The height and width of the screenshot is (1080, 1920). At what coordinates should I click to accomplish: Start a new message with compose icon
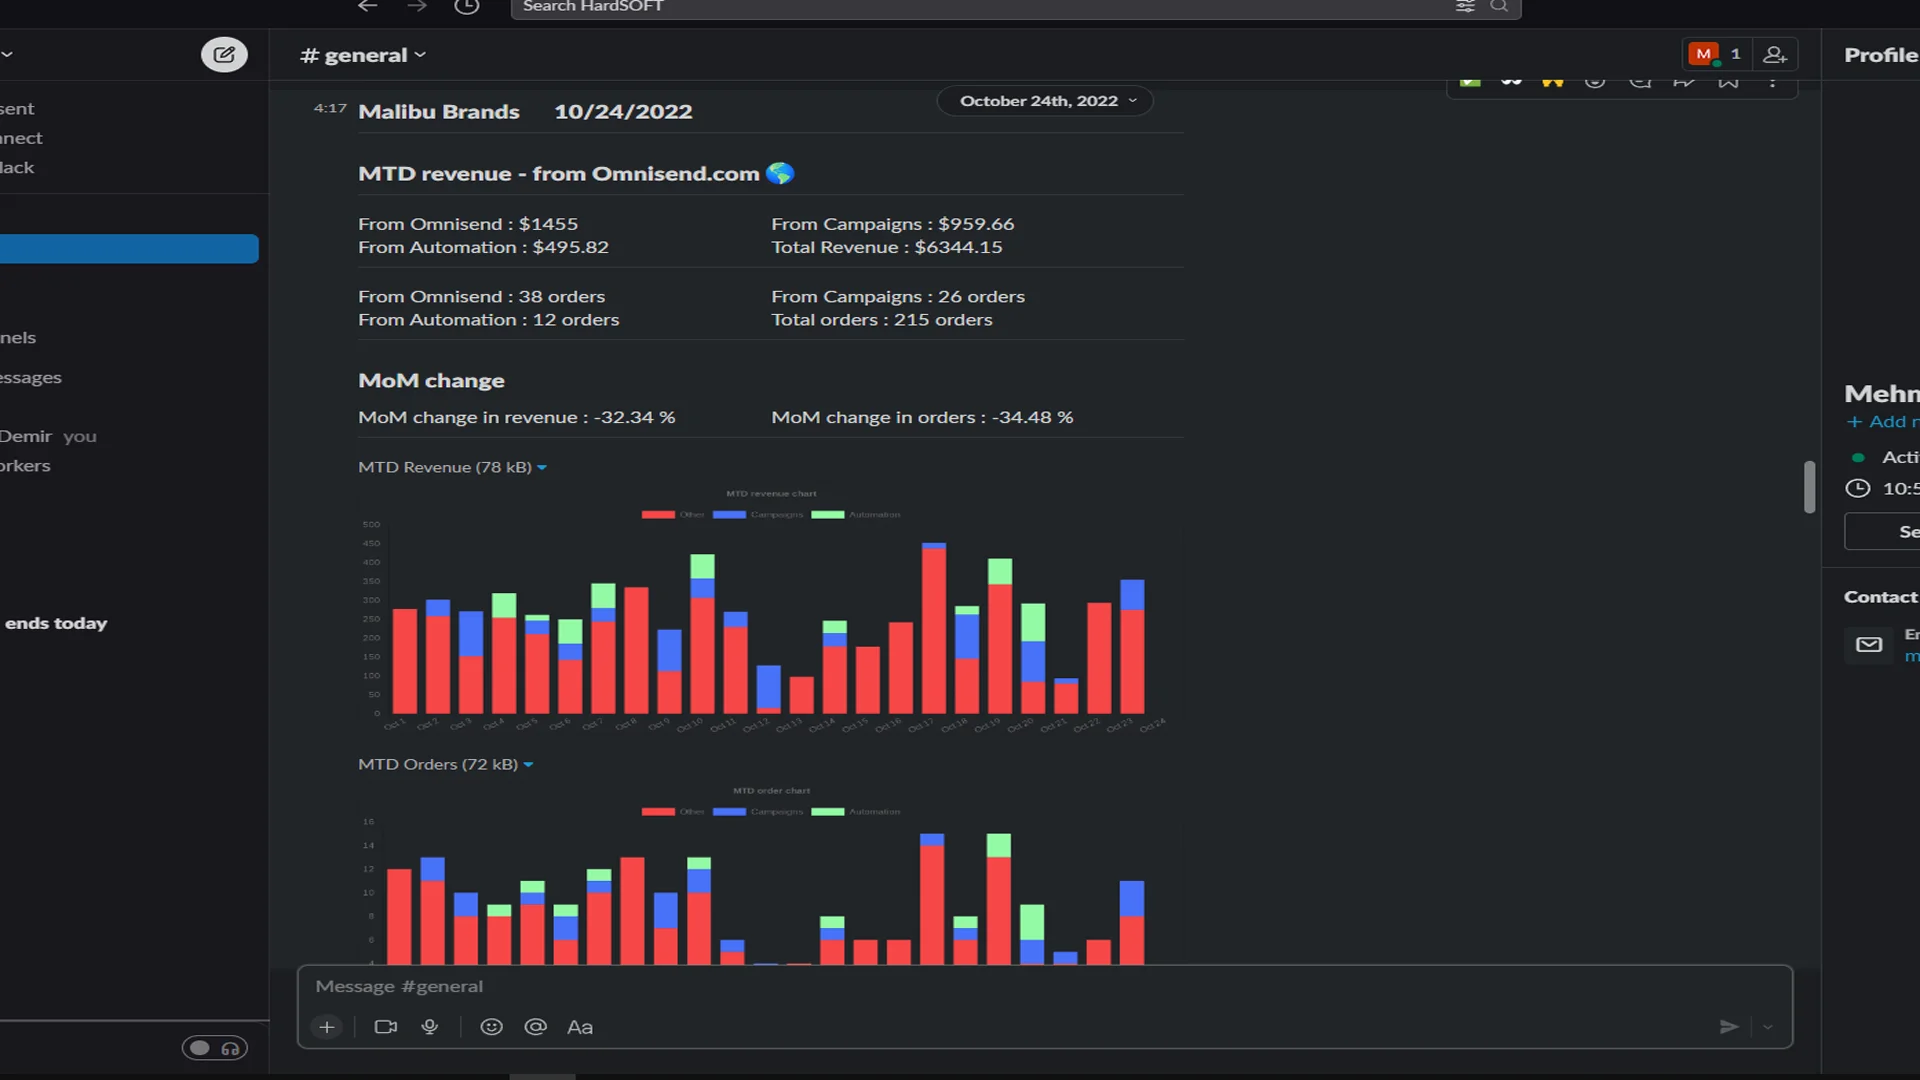point(224,54)
